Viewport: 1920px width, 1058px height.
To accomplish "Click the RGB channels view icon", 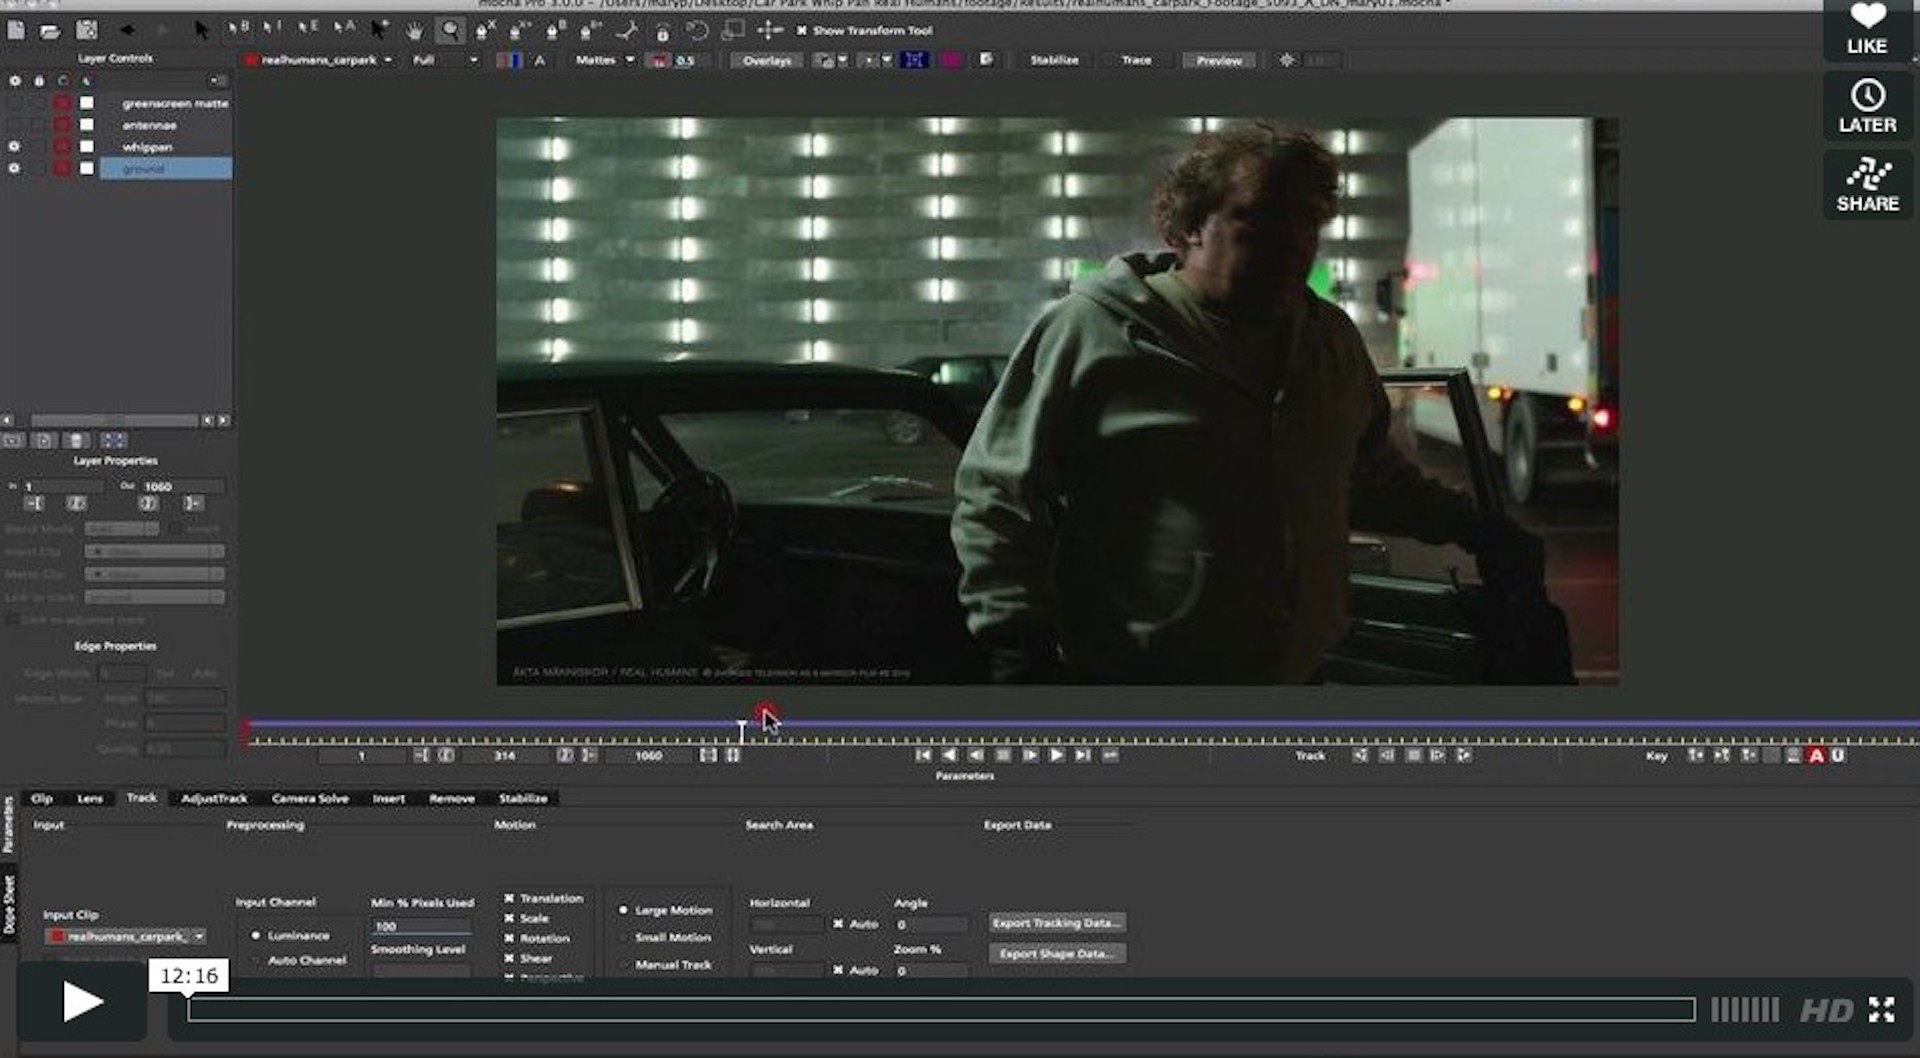I will [x=509, y=60].
